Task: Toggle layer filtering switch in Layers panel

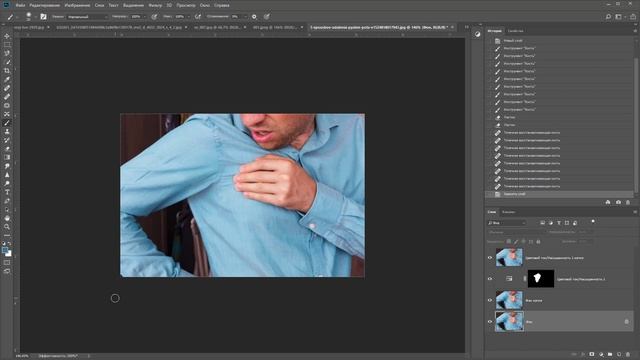Action: [593, 222]
